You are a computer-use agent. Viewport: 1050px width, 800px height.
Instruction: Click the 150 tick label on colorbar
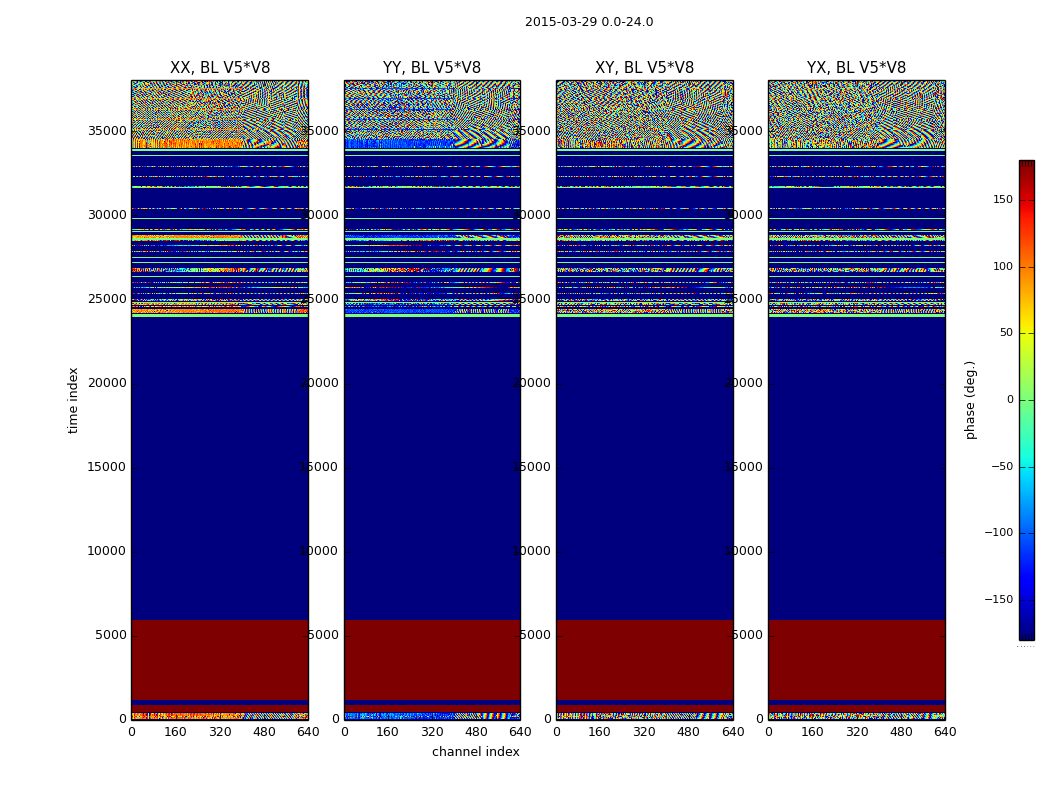coord(1000,200)
